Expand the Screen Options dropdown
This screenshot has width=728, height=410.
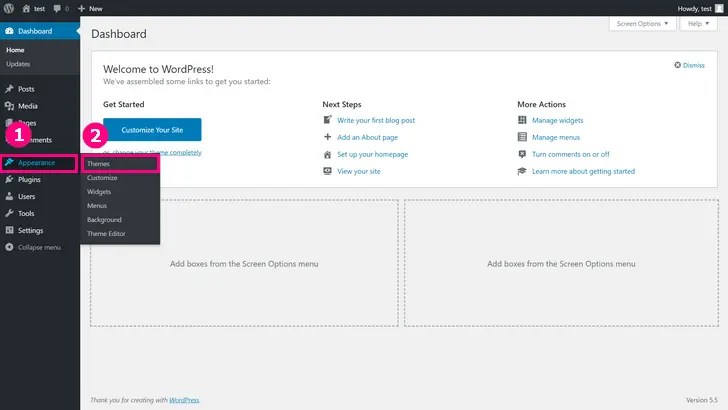click(x=643, y=24)
